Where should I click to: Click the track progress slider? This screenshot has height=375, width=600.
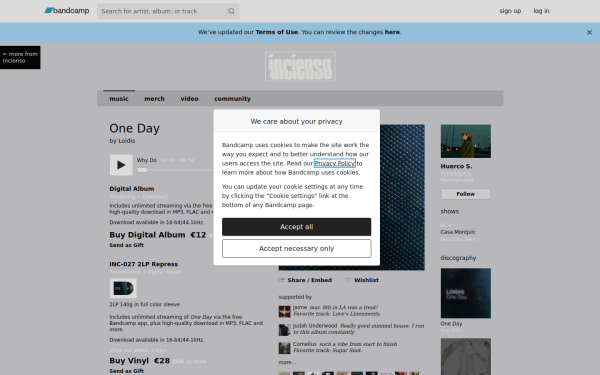click(142, 170)
